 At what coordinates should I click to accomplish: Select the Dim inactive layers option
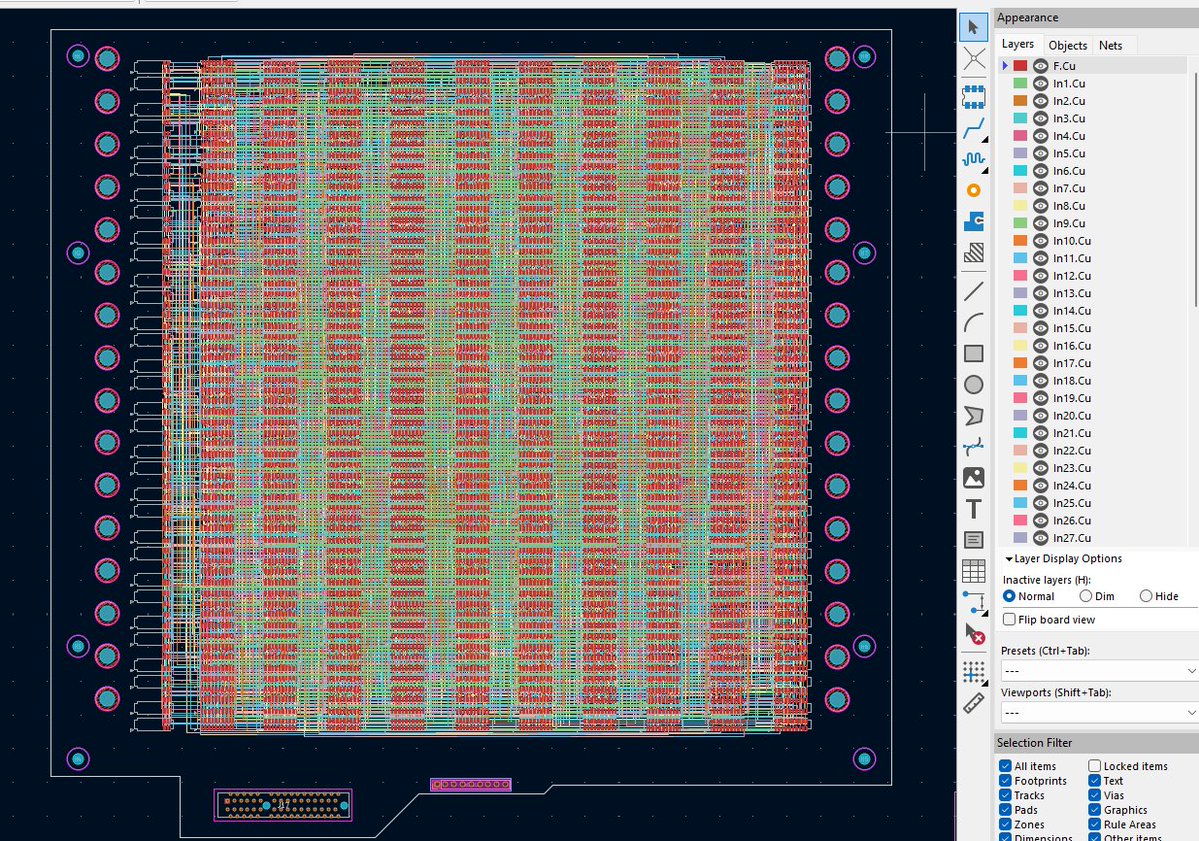point(1085,596)
